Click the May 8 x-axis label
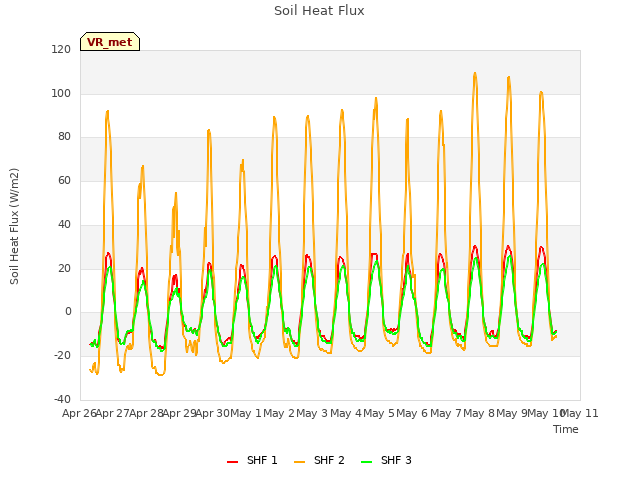 479,413
